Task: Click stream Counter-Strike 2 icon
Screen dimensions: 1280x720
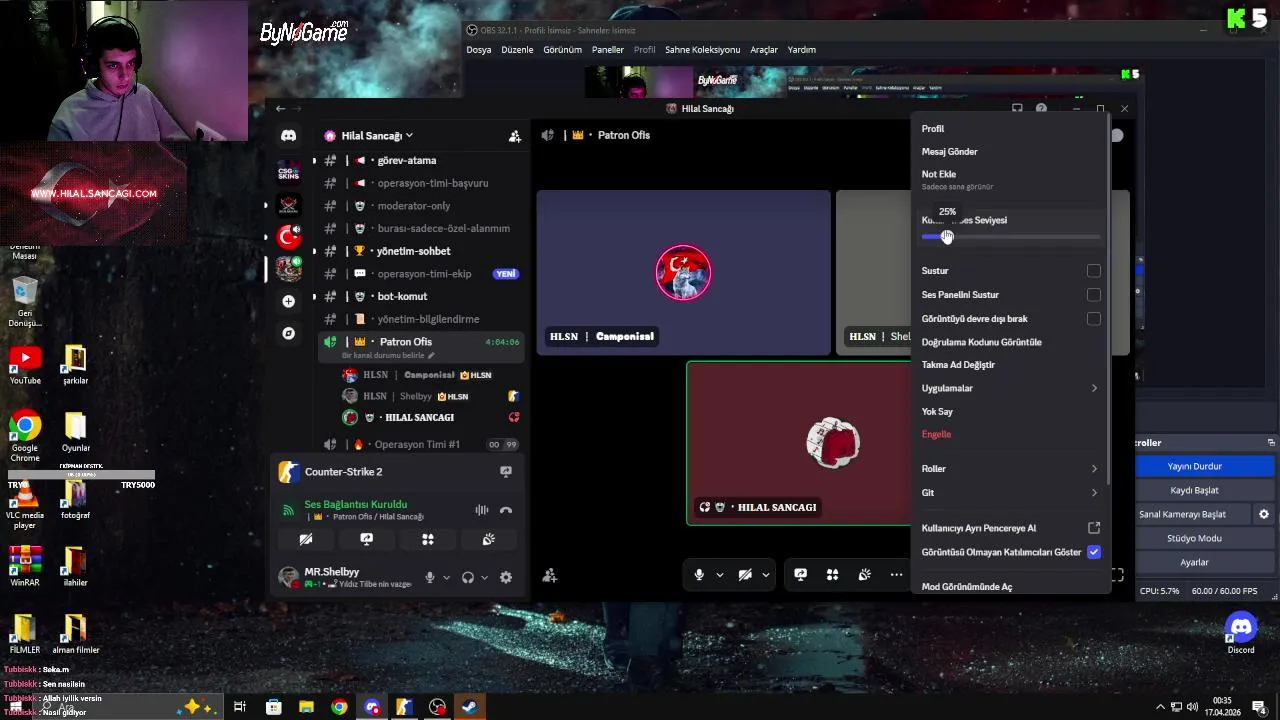Action: [506, 472]
